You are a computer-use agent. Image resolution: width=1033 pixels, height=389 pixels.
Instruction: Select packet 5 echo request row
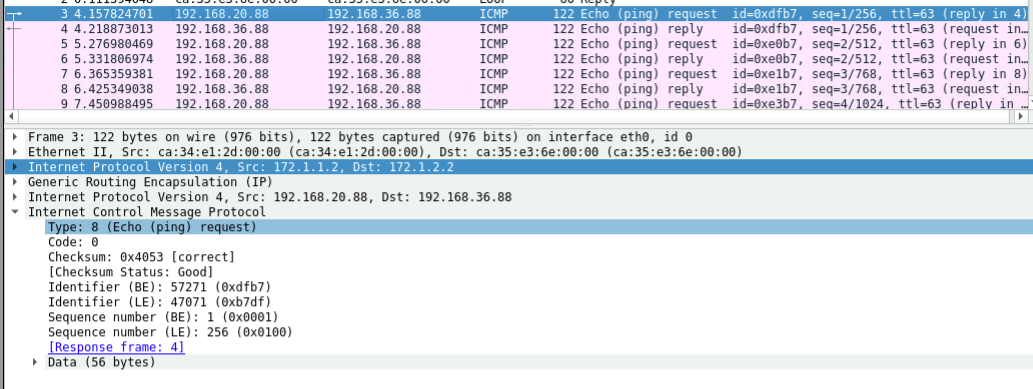516,44
